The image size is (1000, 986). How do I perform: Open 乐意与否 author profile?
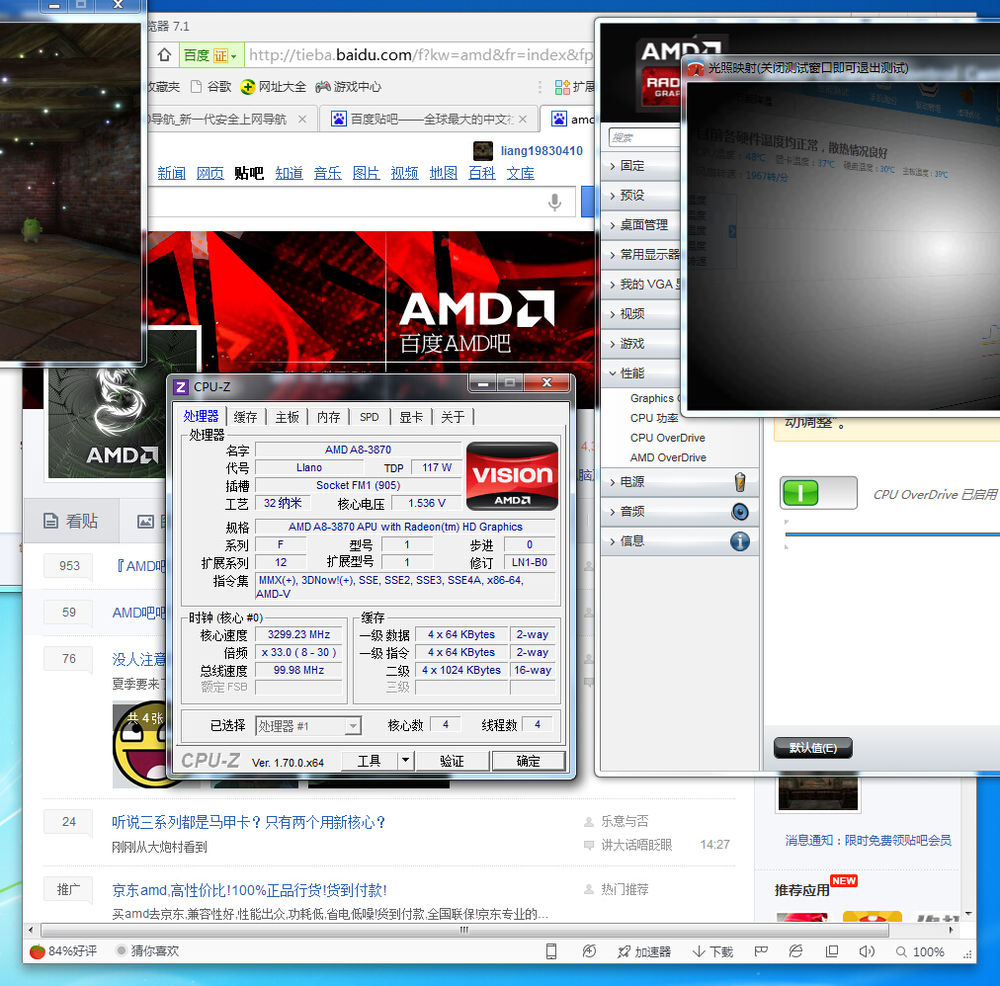(624, 821)
